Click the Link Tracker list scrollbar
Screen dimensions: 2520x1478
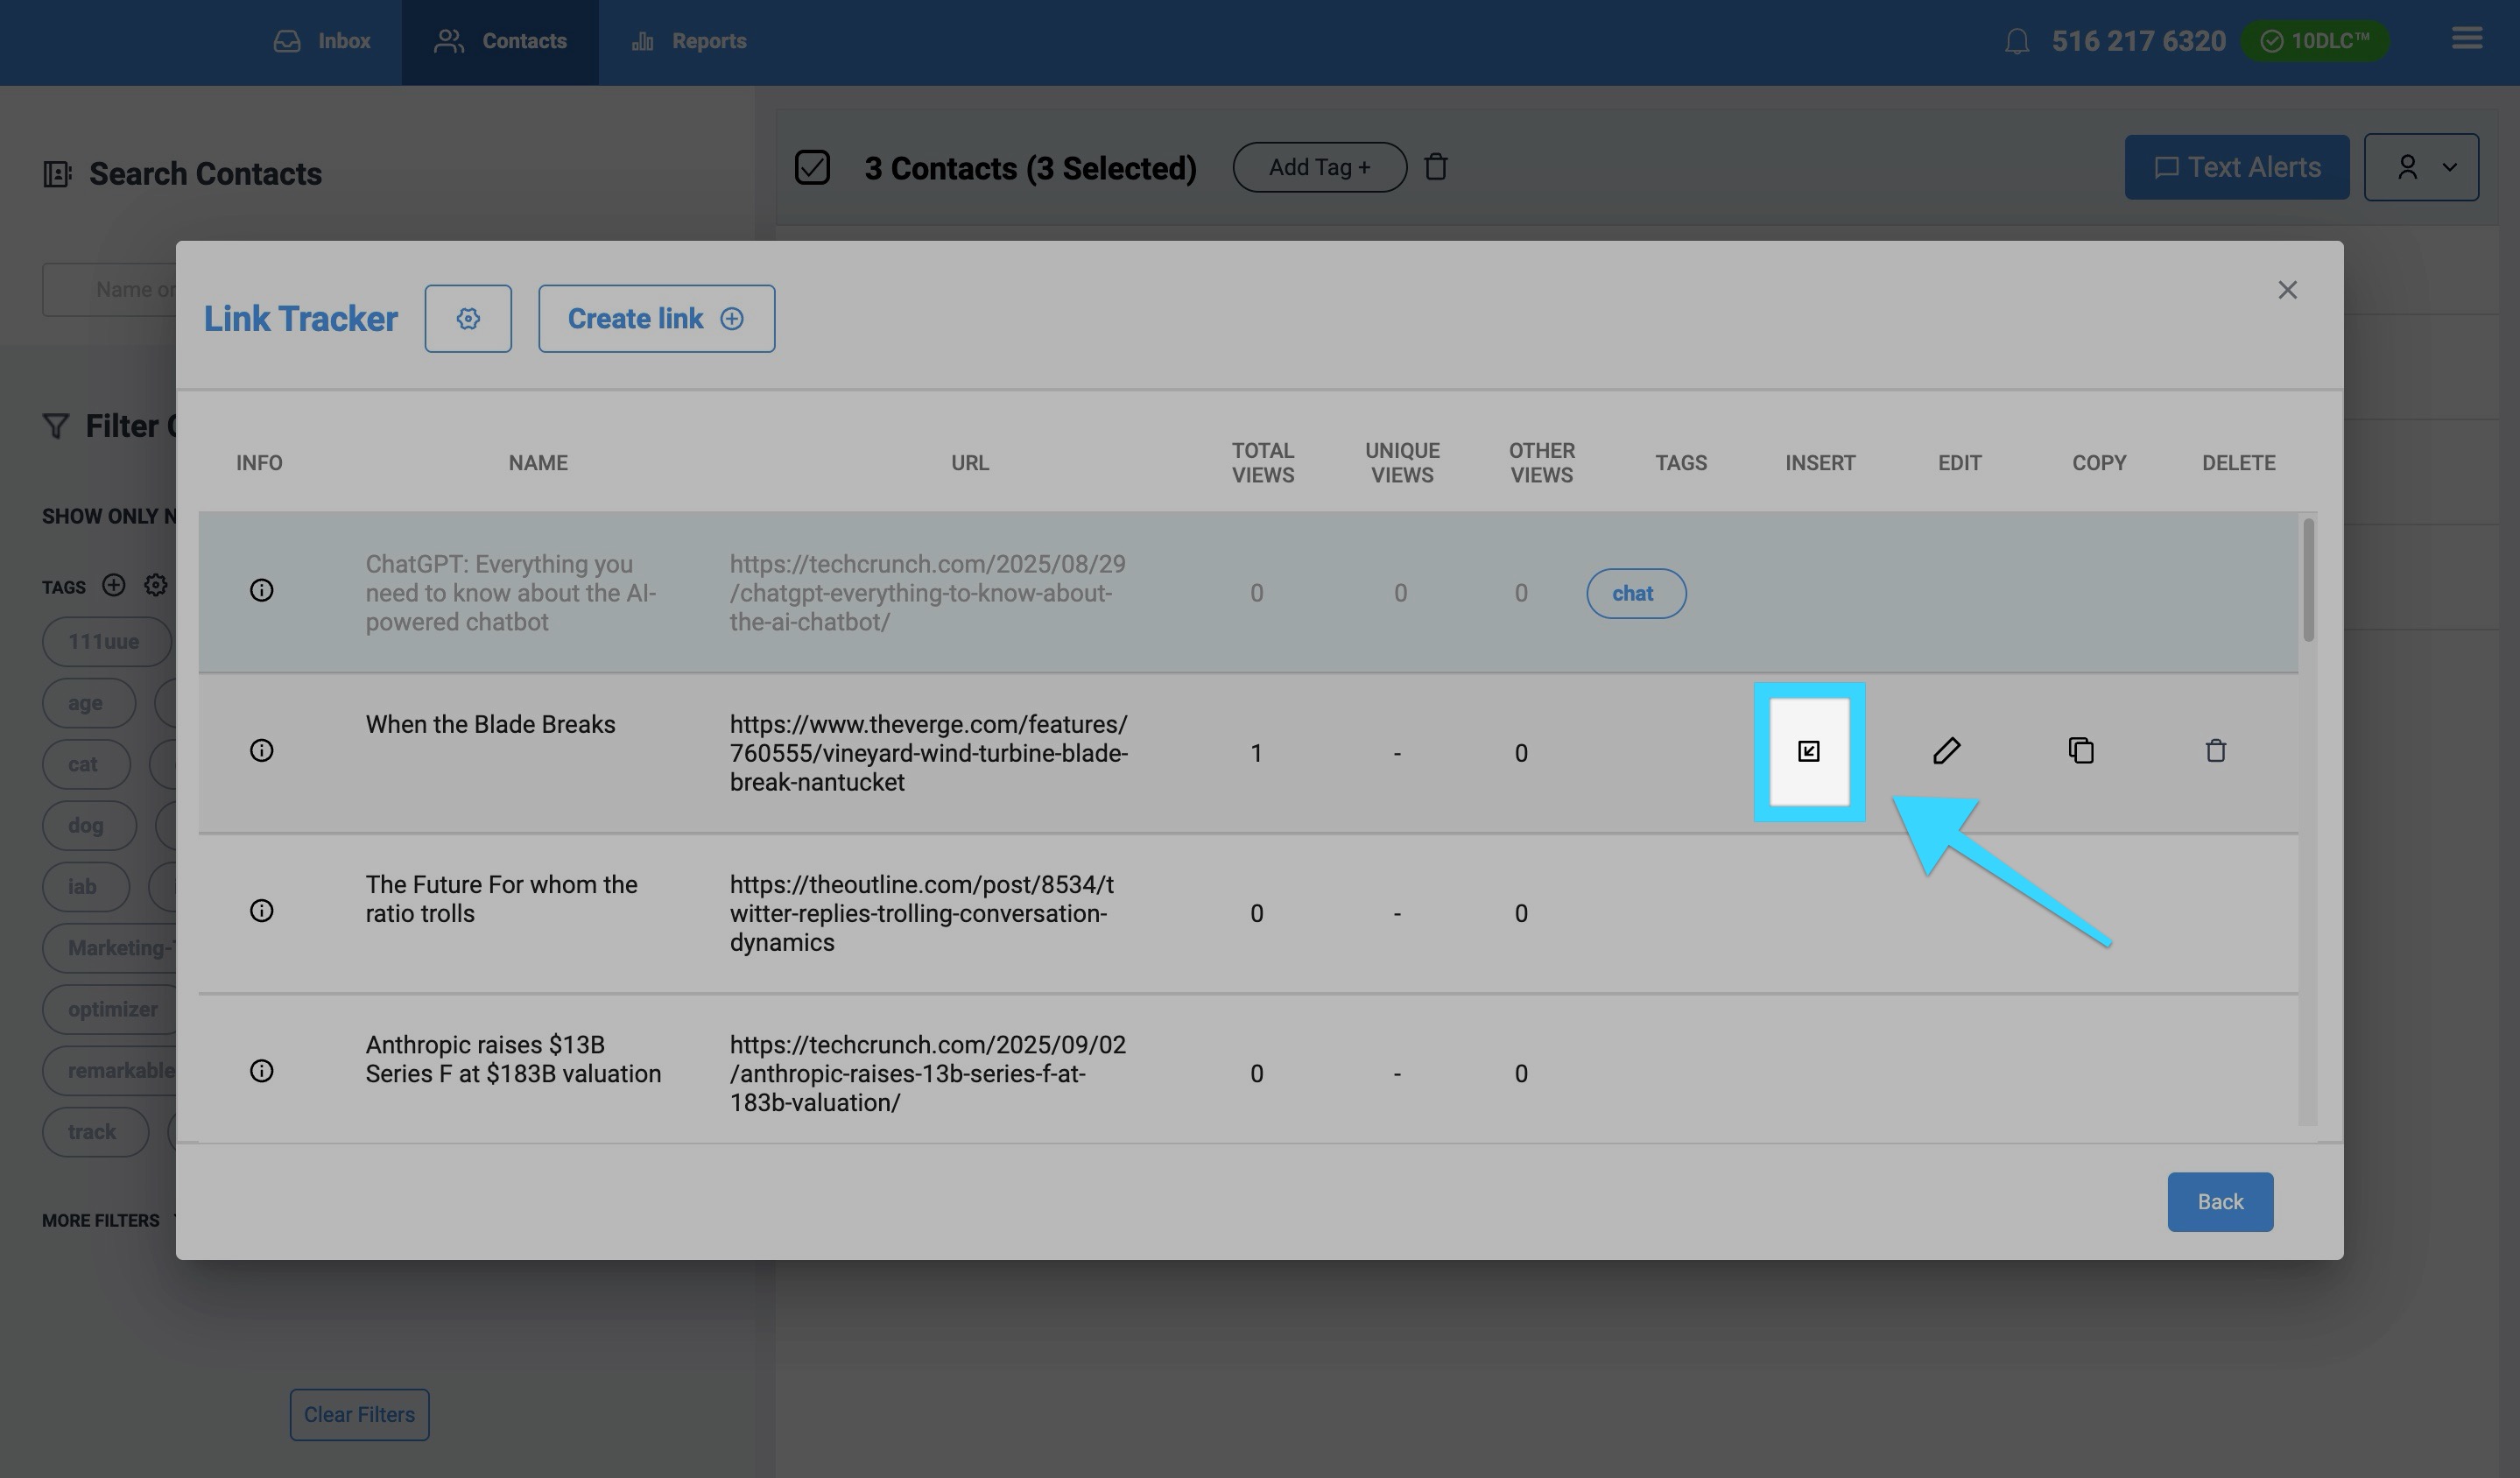pos(2308,580)
